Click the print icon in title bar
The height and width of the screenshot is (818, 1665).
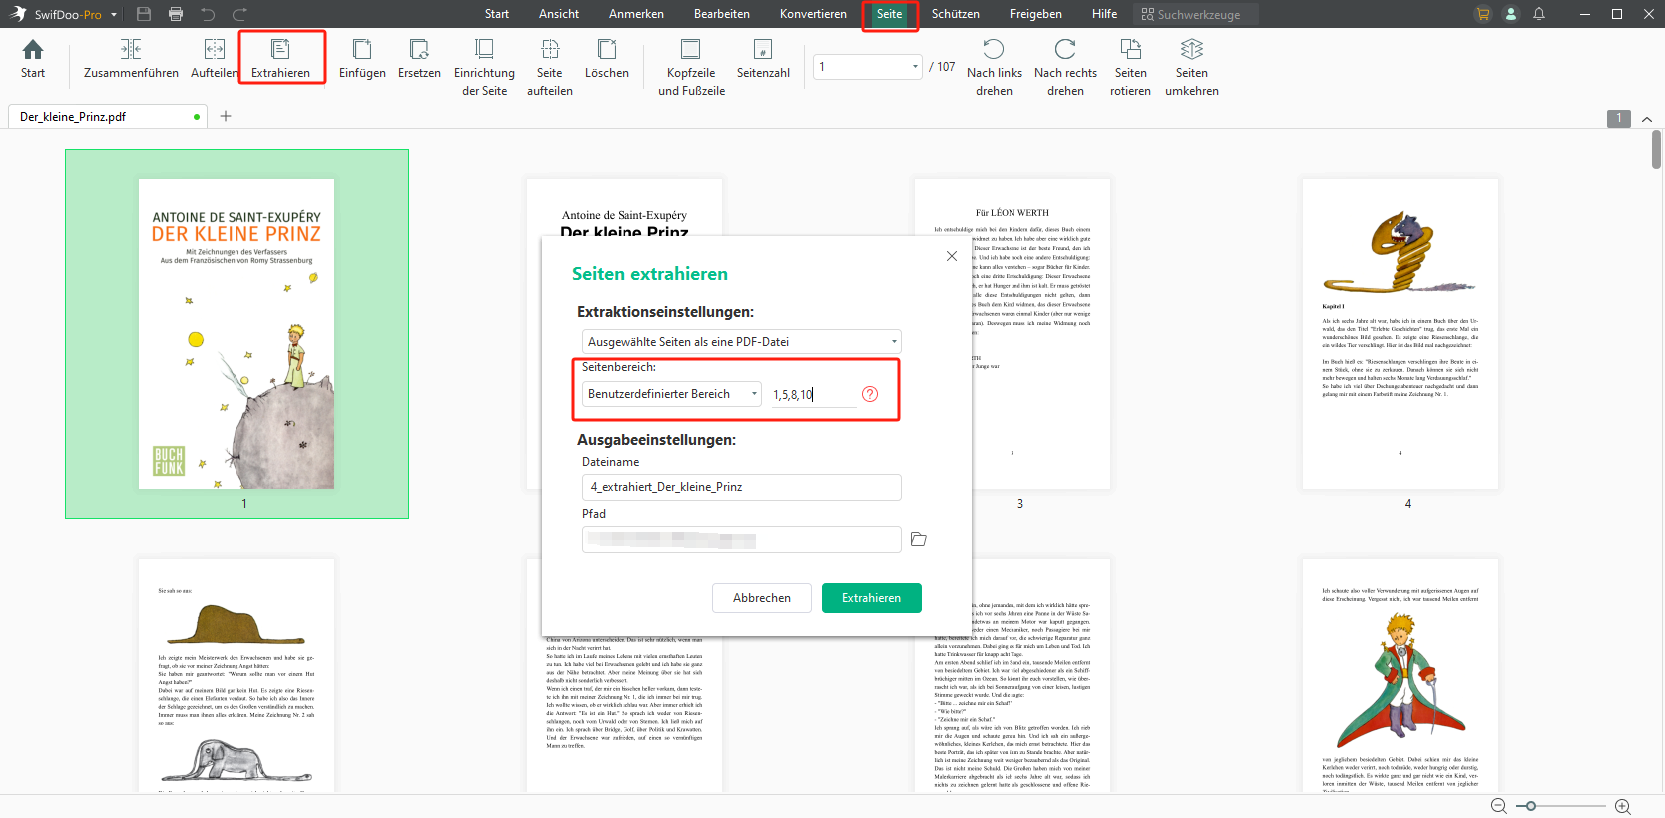(x=176, y=14)
